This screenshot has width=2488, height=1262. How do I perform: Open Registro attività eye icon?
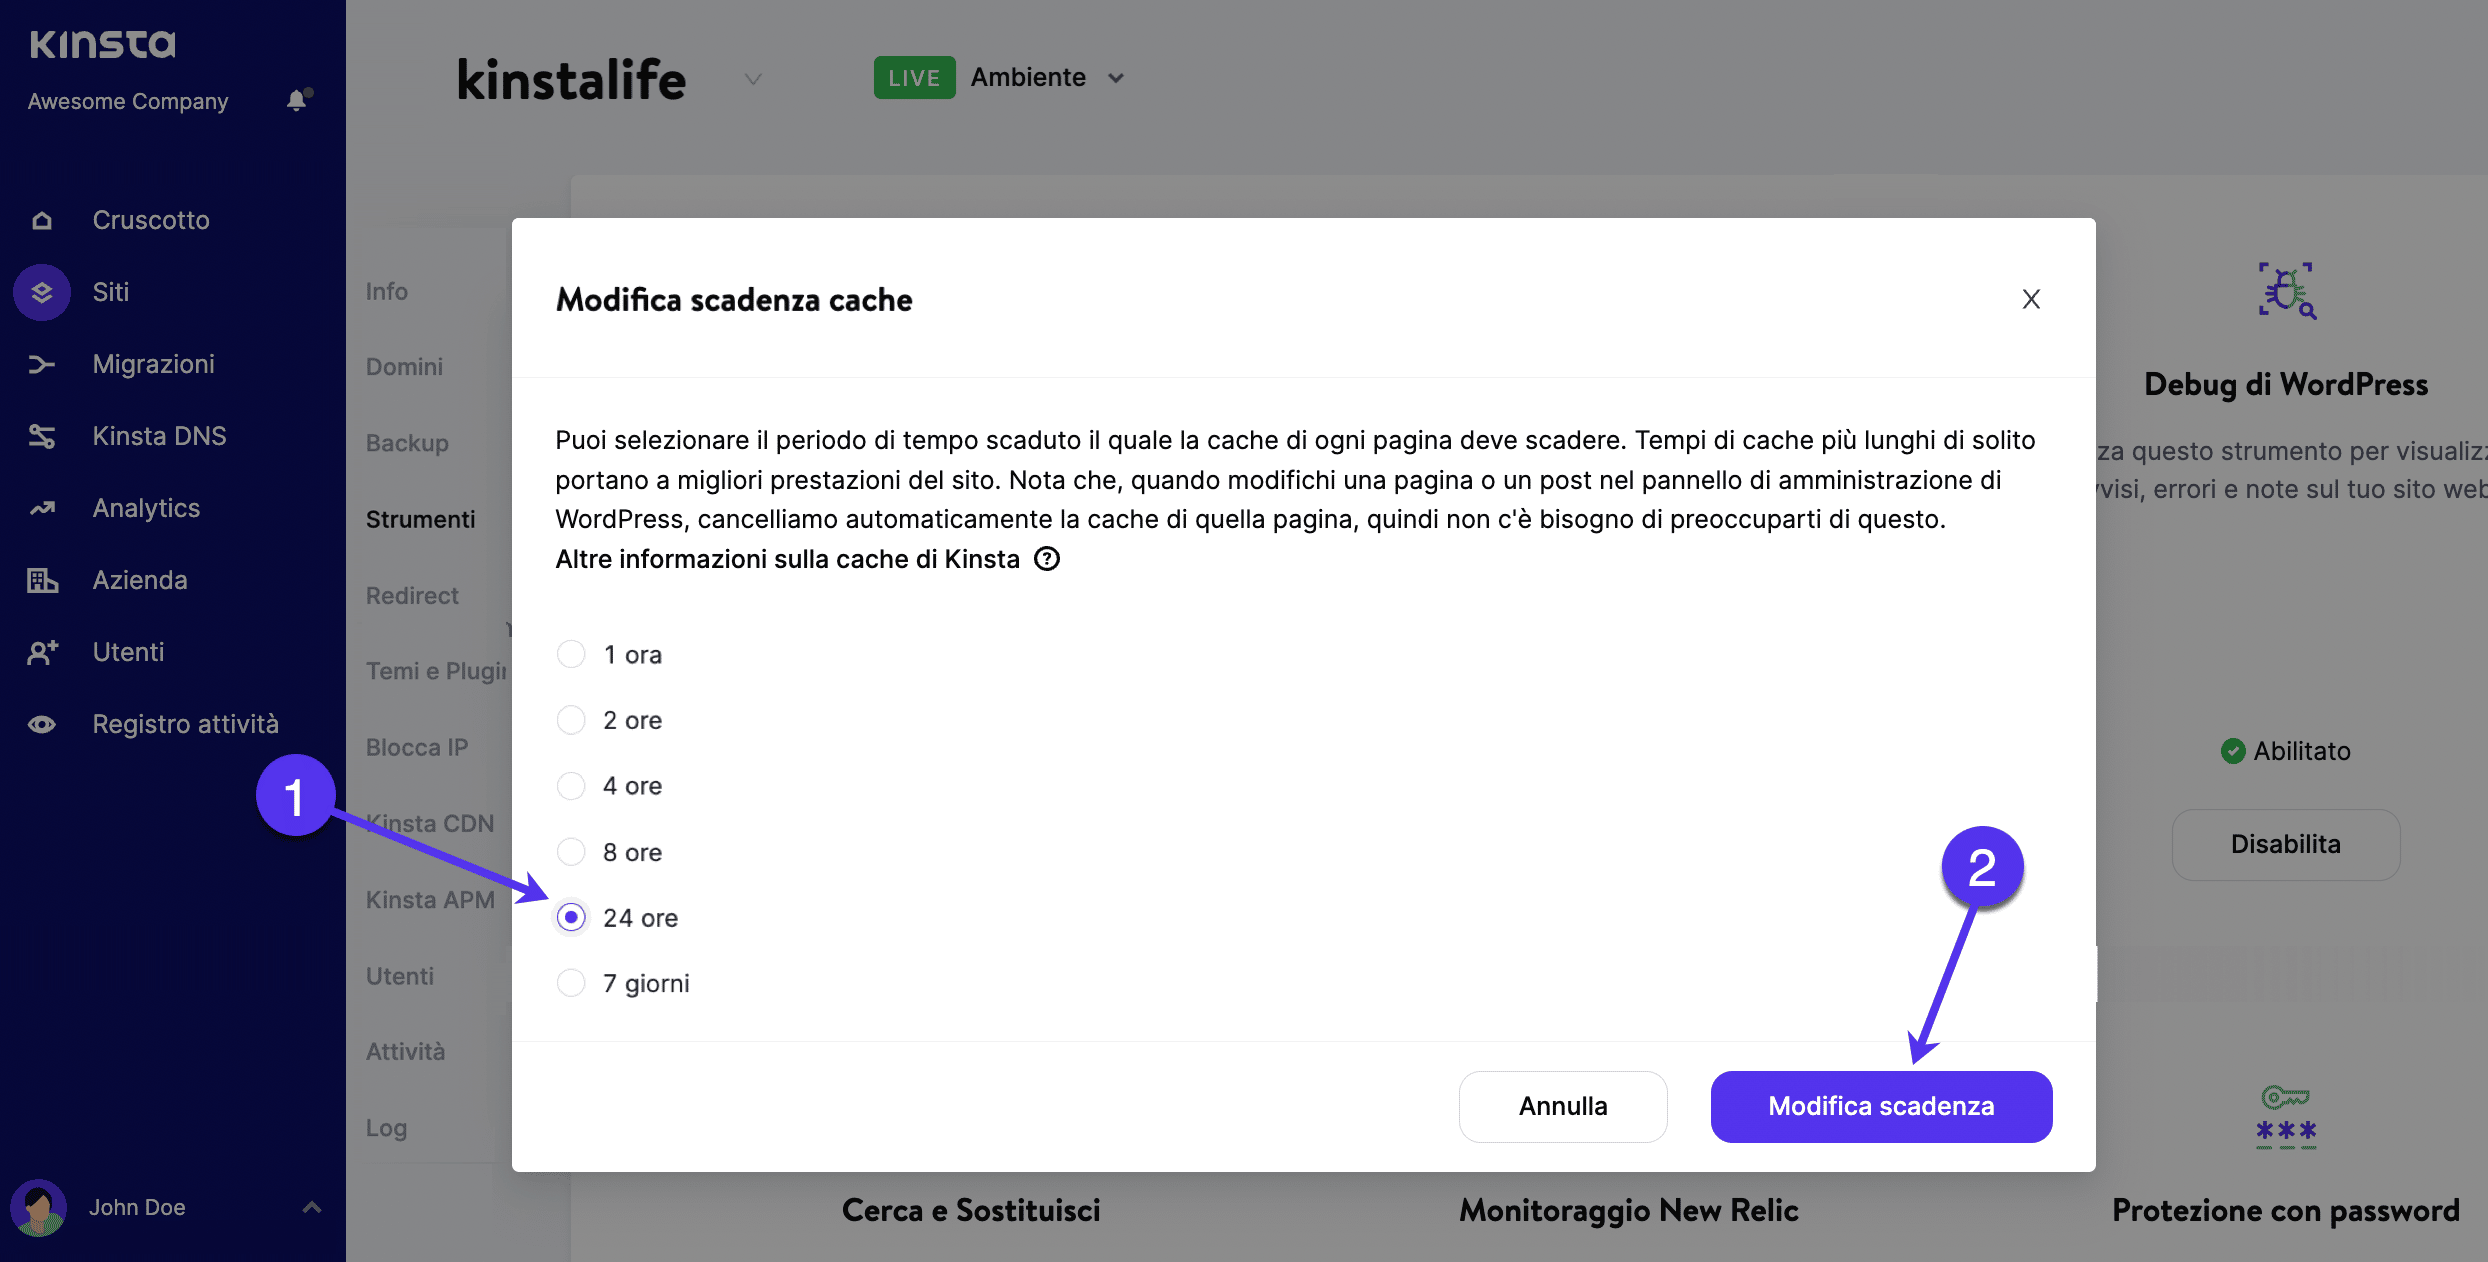(x=42, y=723)
